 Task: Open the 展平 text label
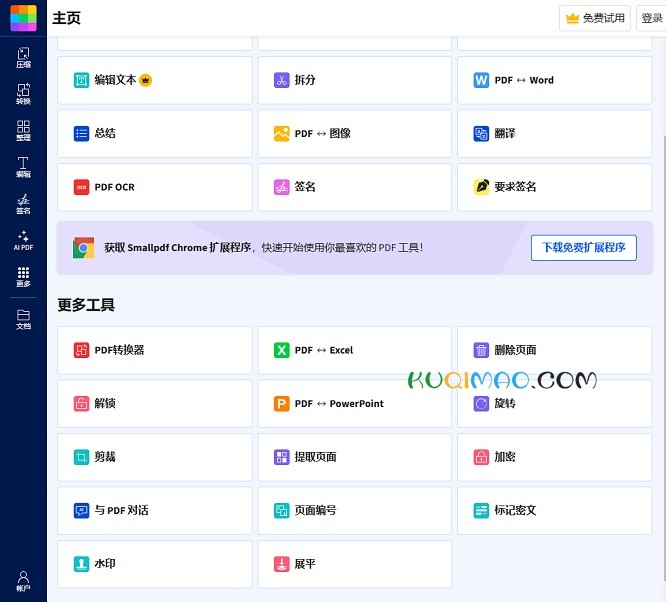[x=305, y=564]
